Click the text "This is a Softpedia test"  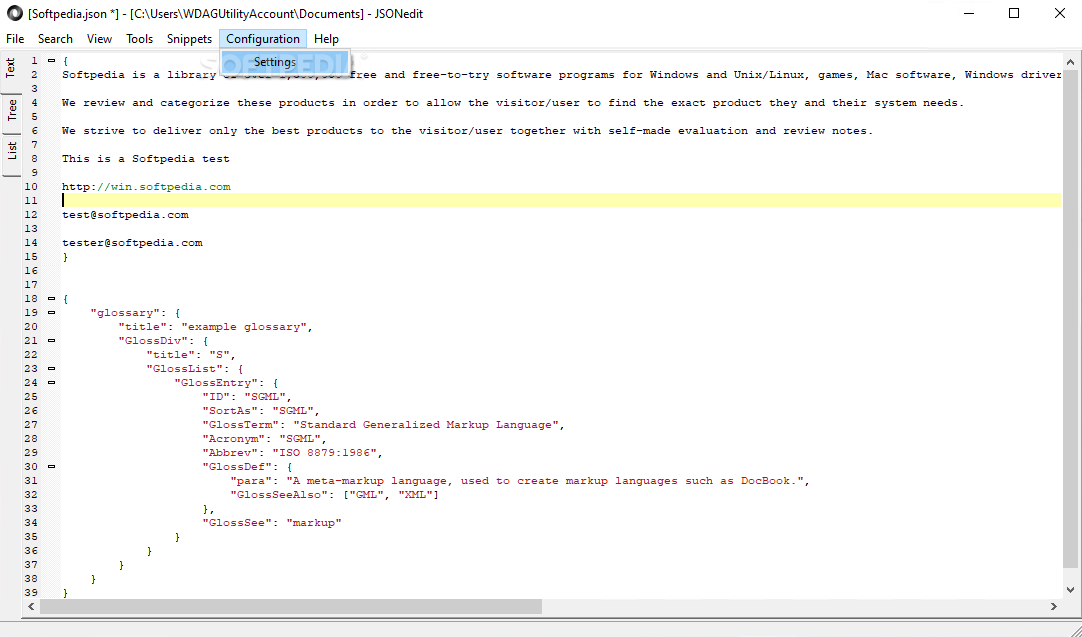146,159
